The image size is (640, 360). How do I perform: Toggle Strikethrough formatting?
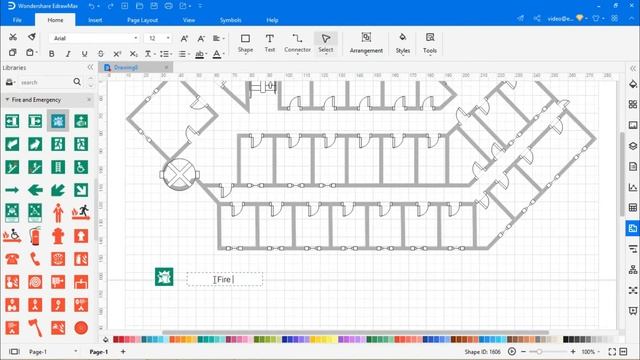[x=101, y=53]
